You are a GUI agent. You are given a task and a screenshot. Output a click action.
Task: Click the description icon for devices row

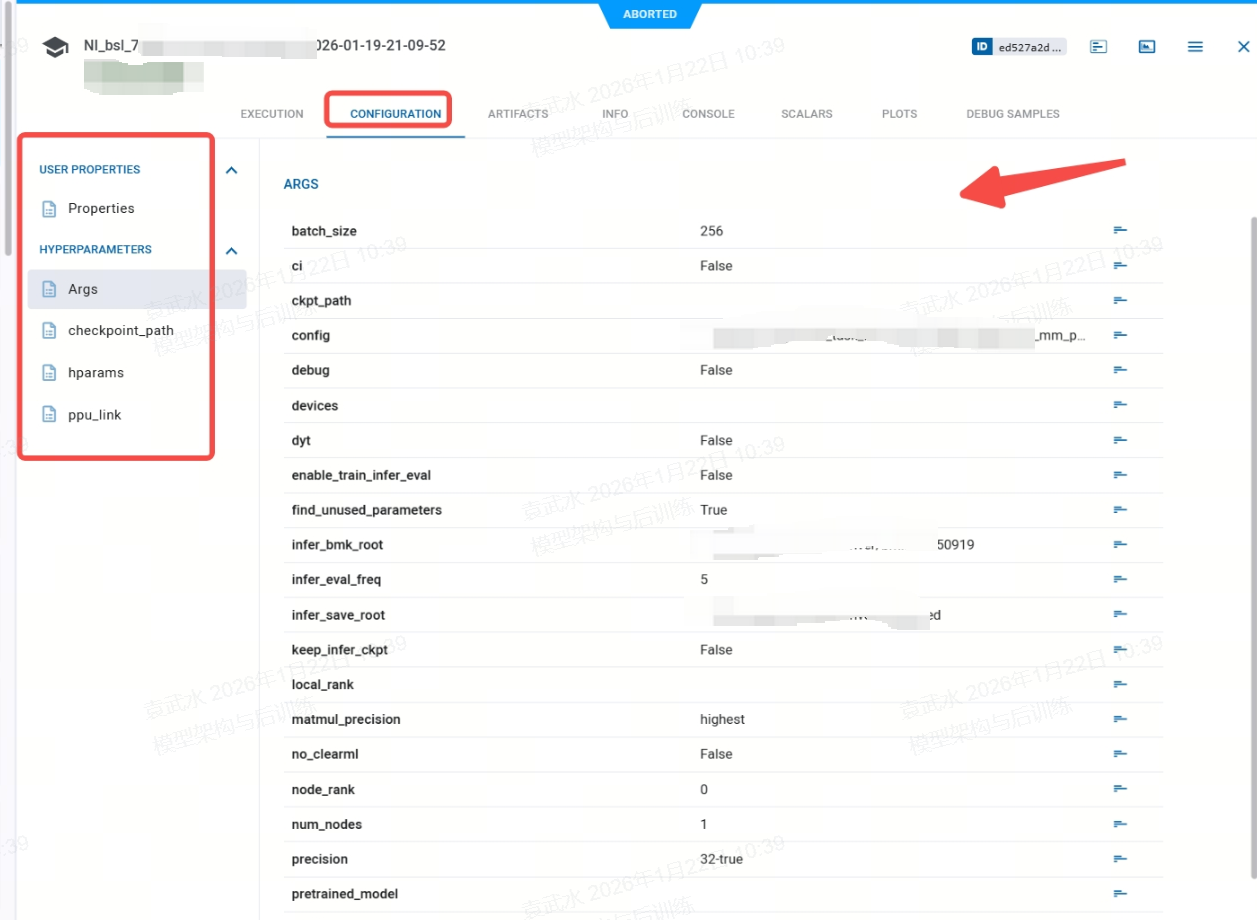[1120, 405]
